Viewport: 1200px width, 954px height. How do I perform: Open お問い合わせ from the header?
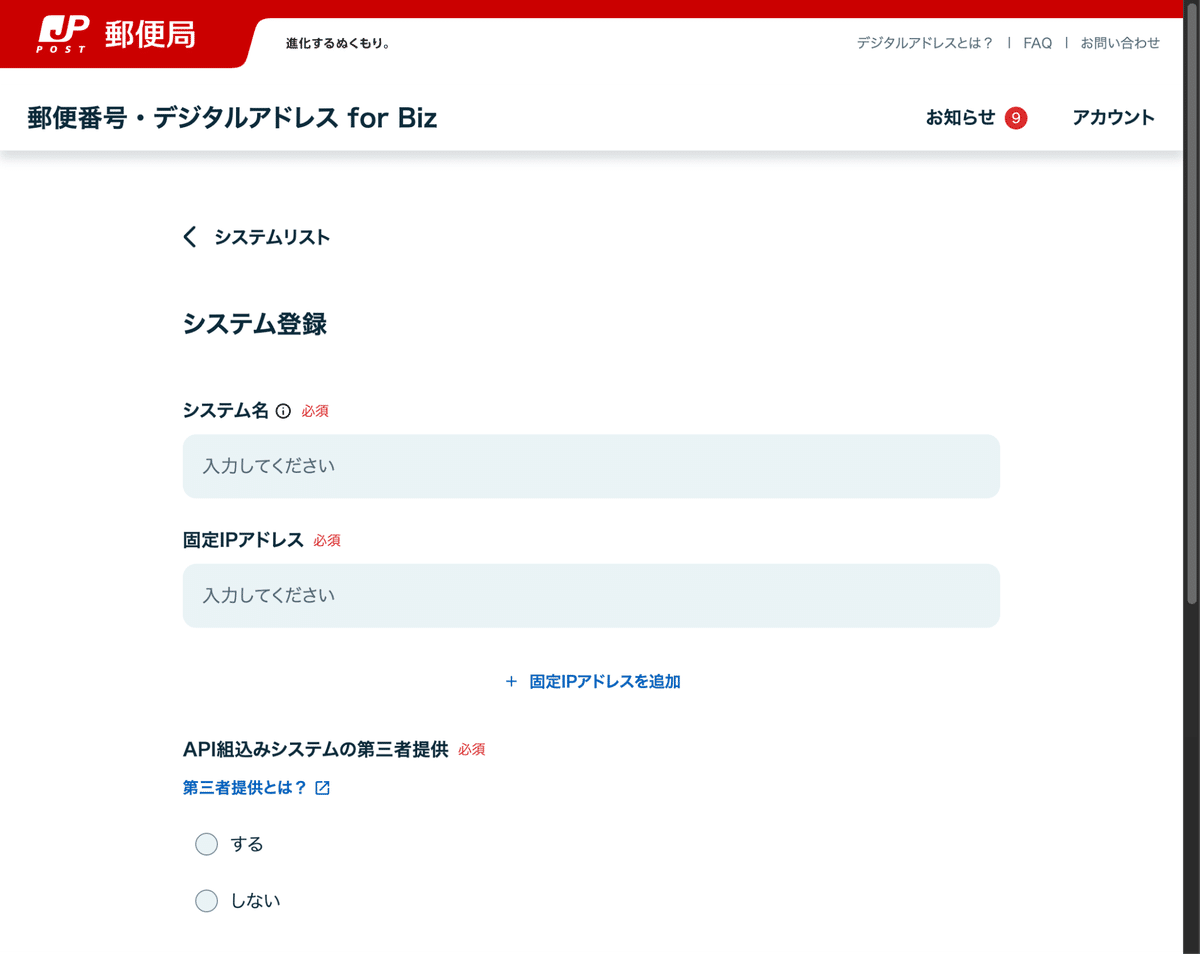click(x=1119, y=43)
